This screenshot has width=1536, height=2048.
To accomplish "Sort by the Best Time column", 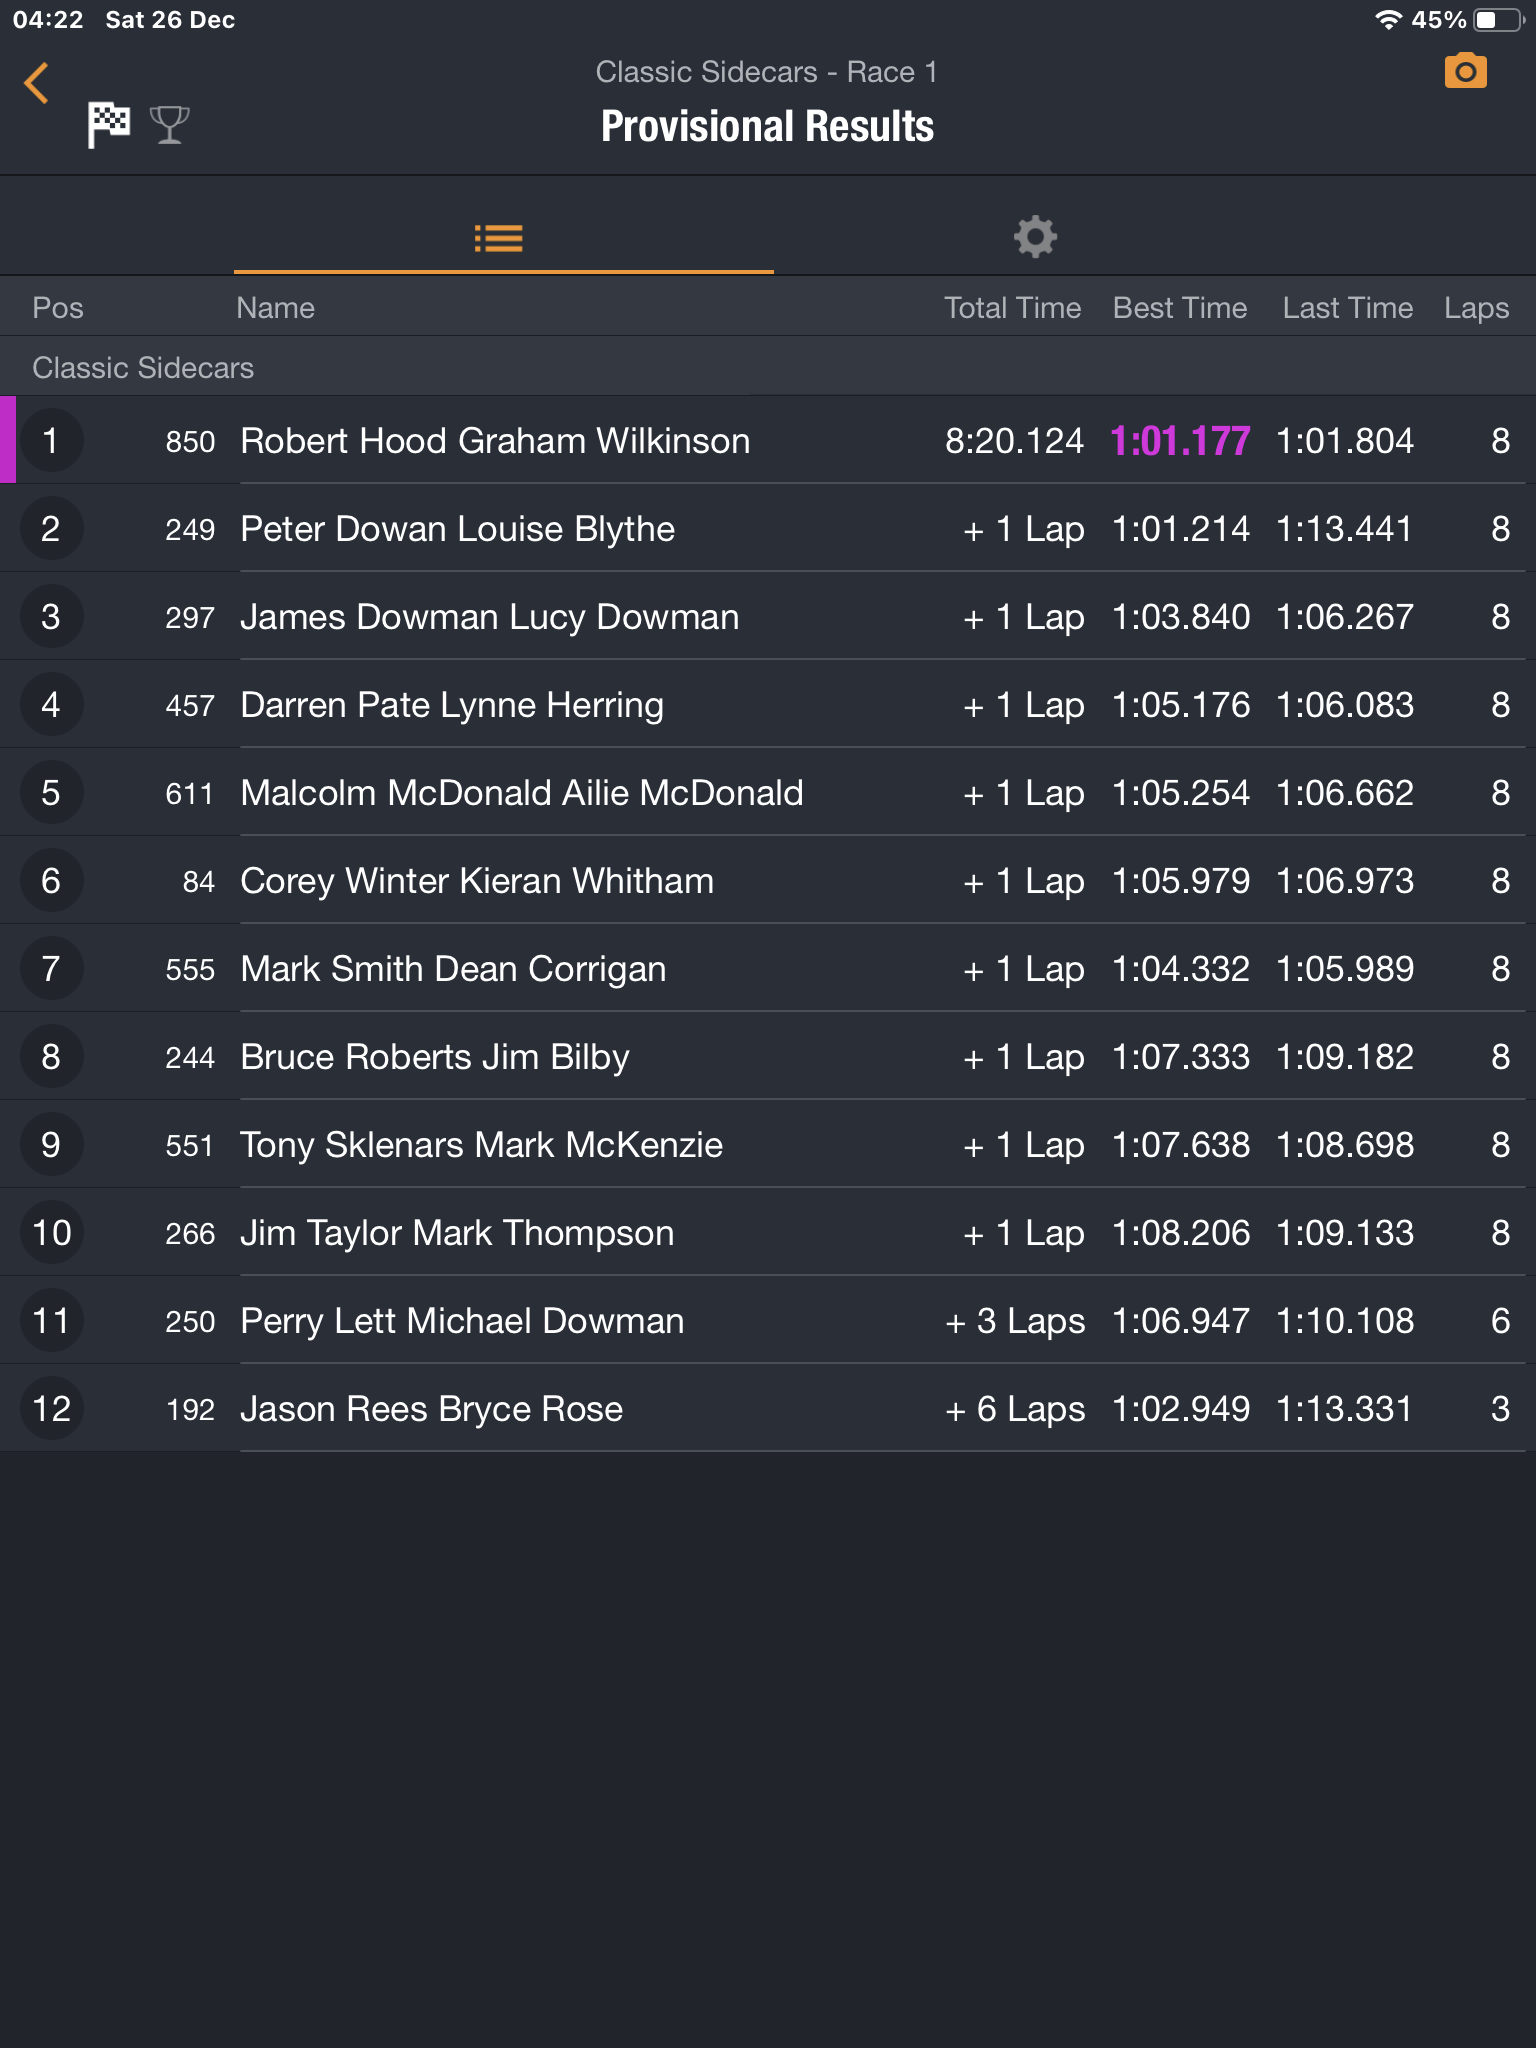I will (x=1180, y=308).
